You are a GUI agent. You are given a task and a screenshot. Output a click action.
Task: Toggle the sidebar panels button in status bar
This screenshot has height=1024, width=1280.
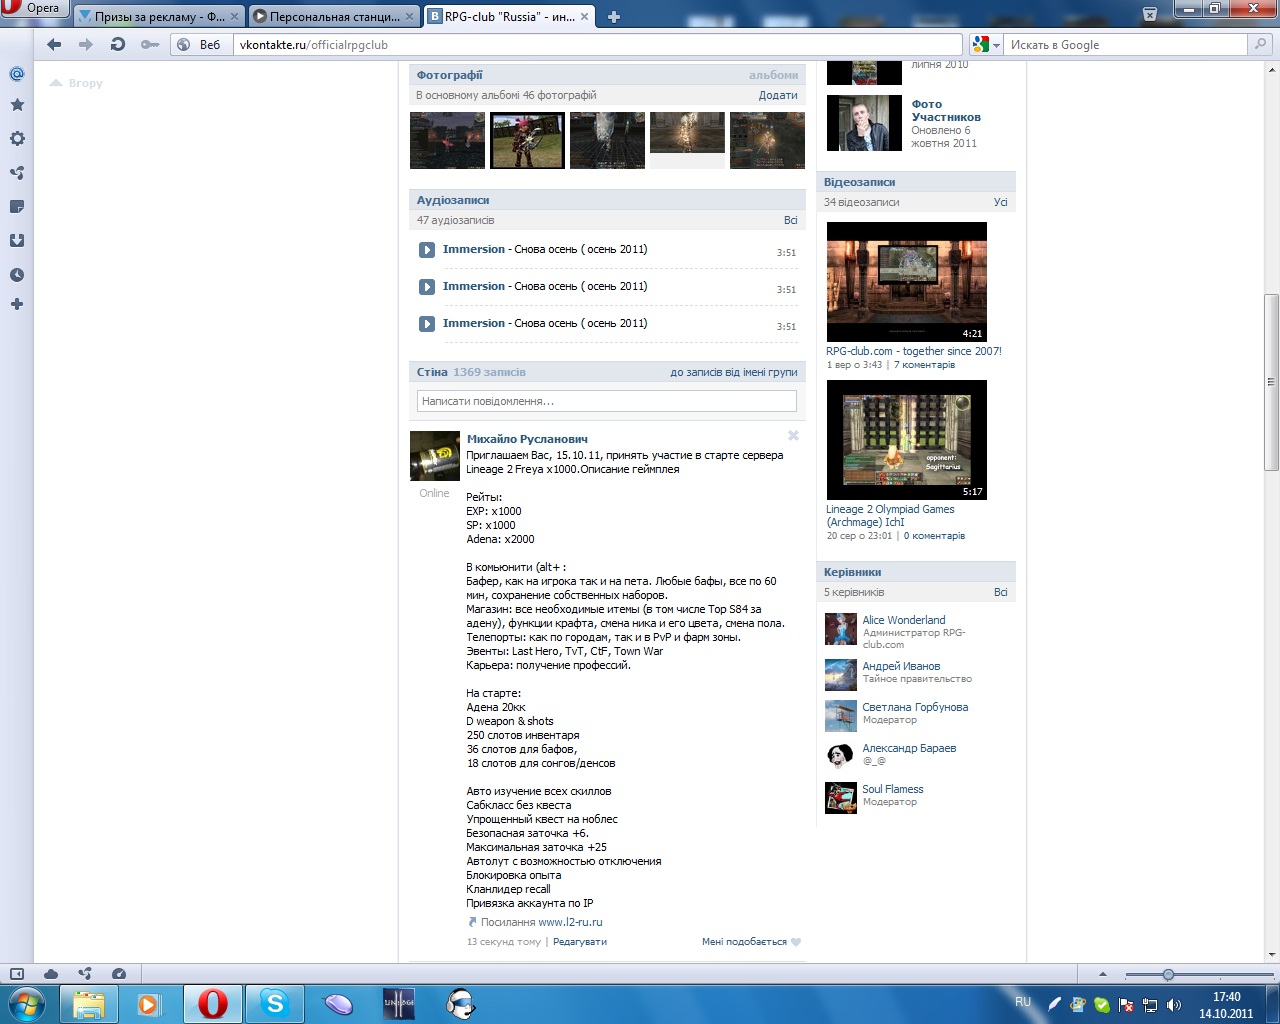pyautogui.click(x=17, y=974)
